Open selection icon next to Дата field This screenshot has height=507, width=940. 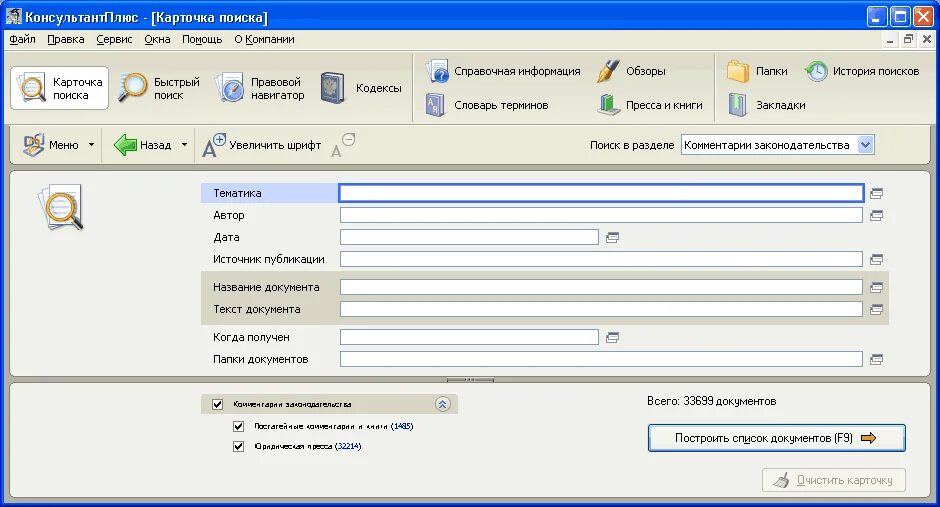pos(612,237)
